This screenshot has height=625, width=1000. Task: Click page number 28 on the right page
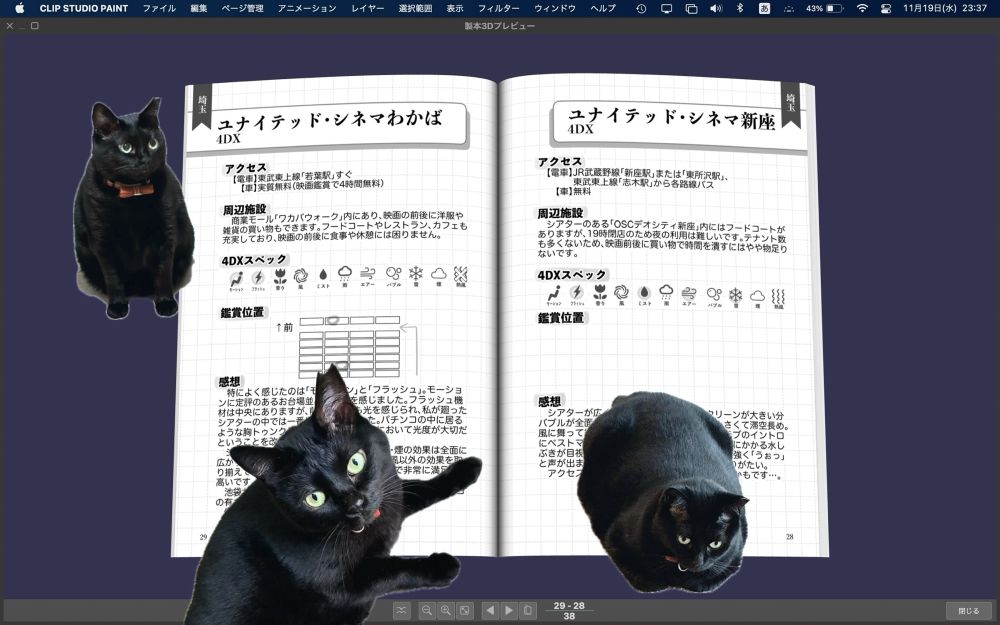[x=790, y=537]
